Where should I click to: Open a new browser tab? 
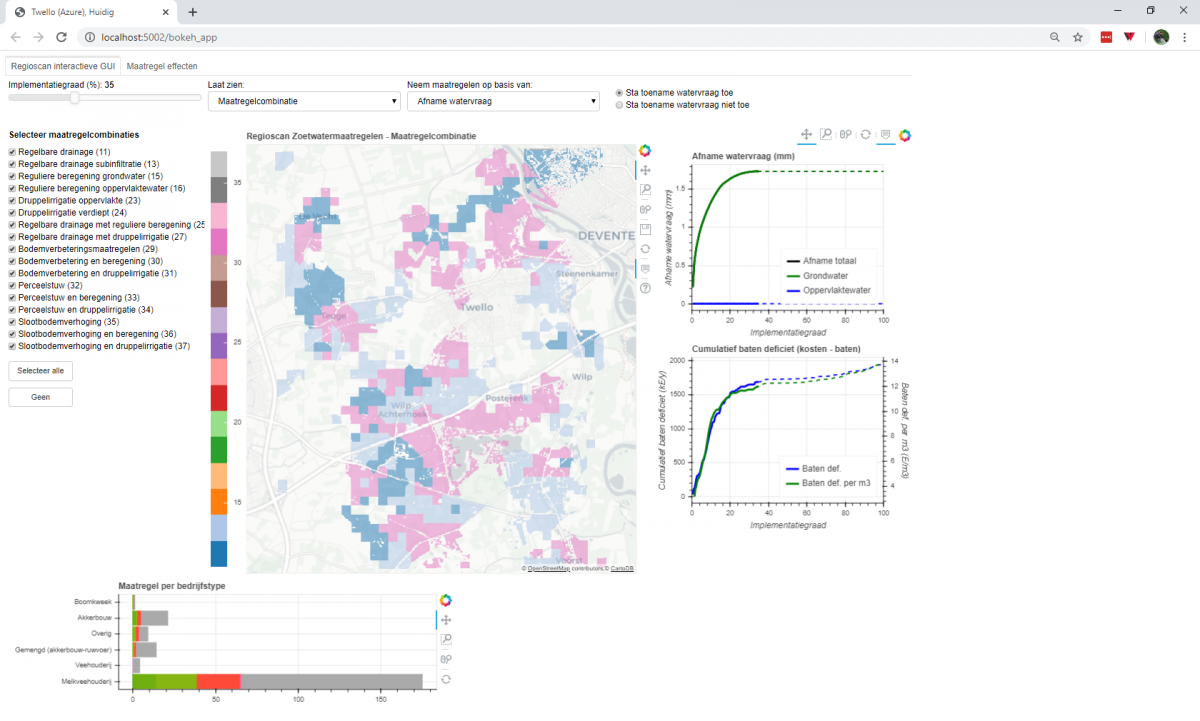[193, 11]
